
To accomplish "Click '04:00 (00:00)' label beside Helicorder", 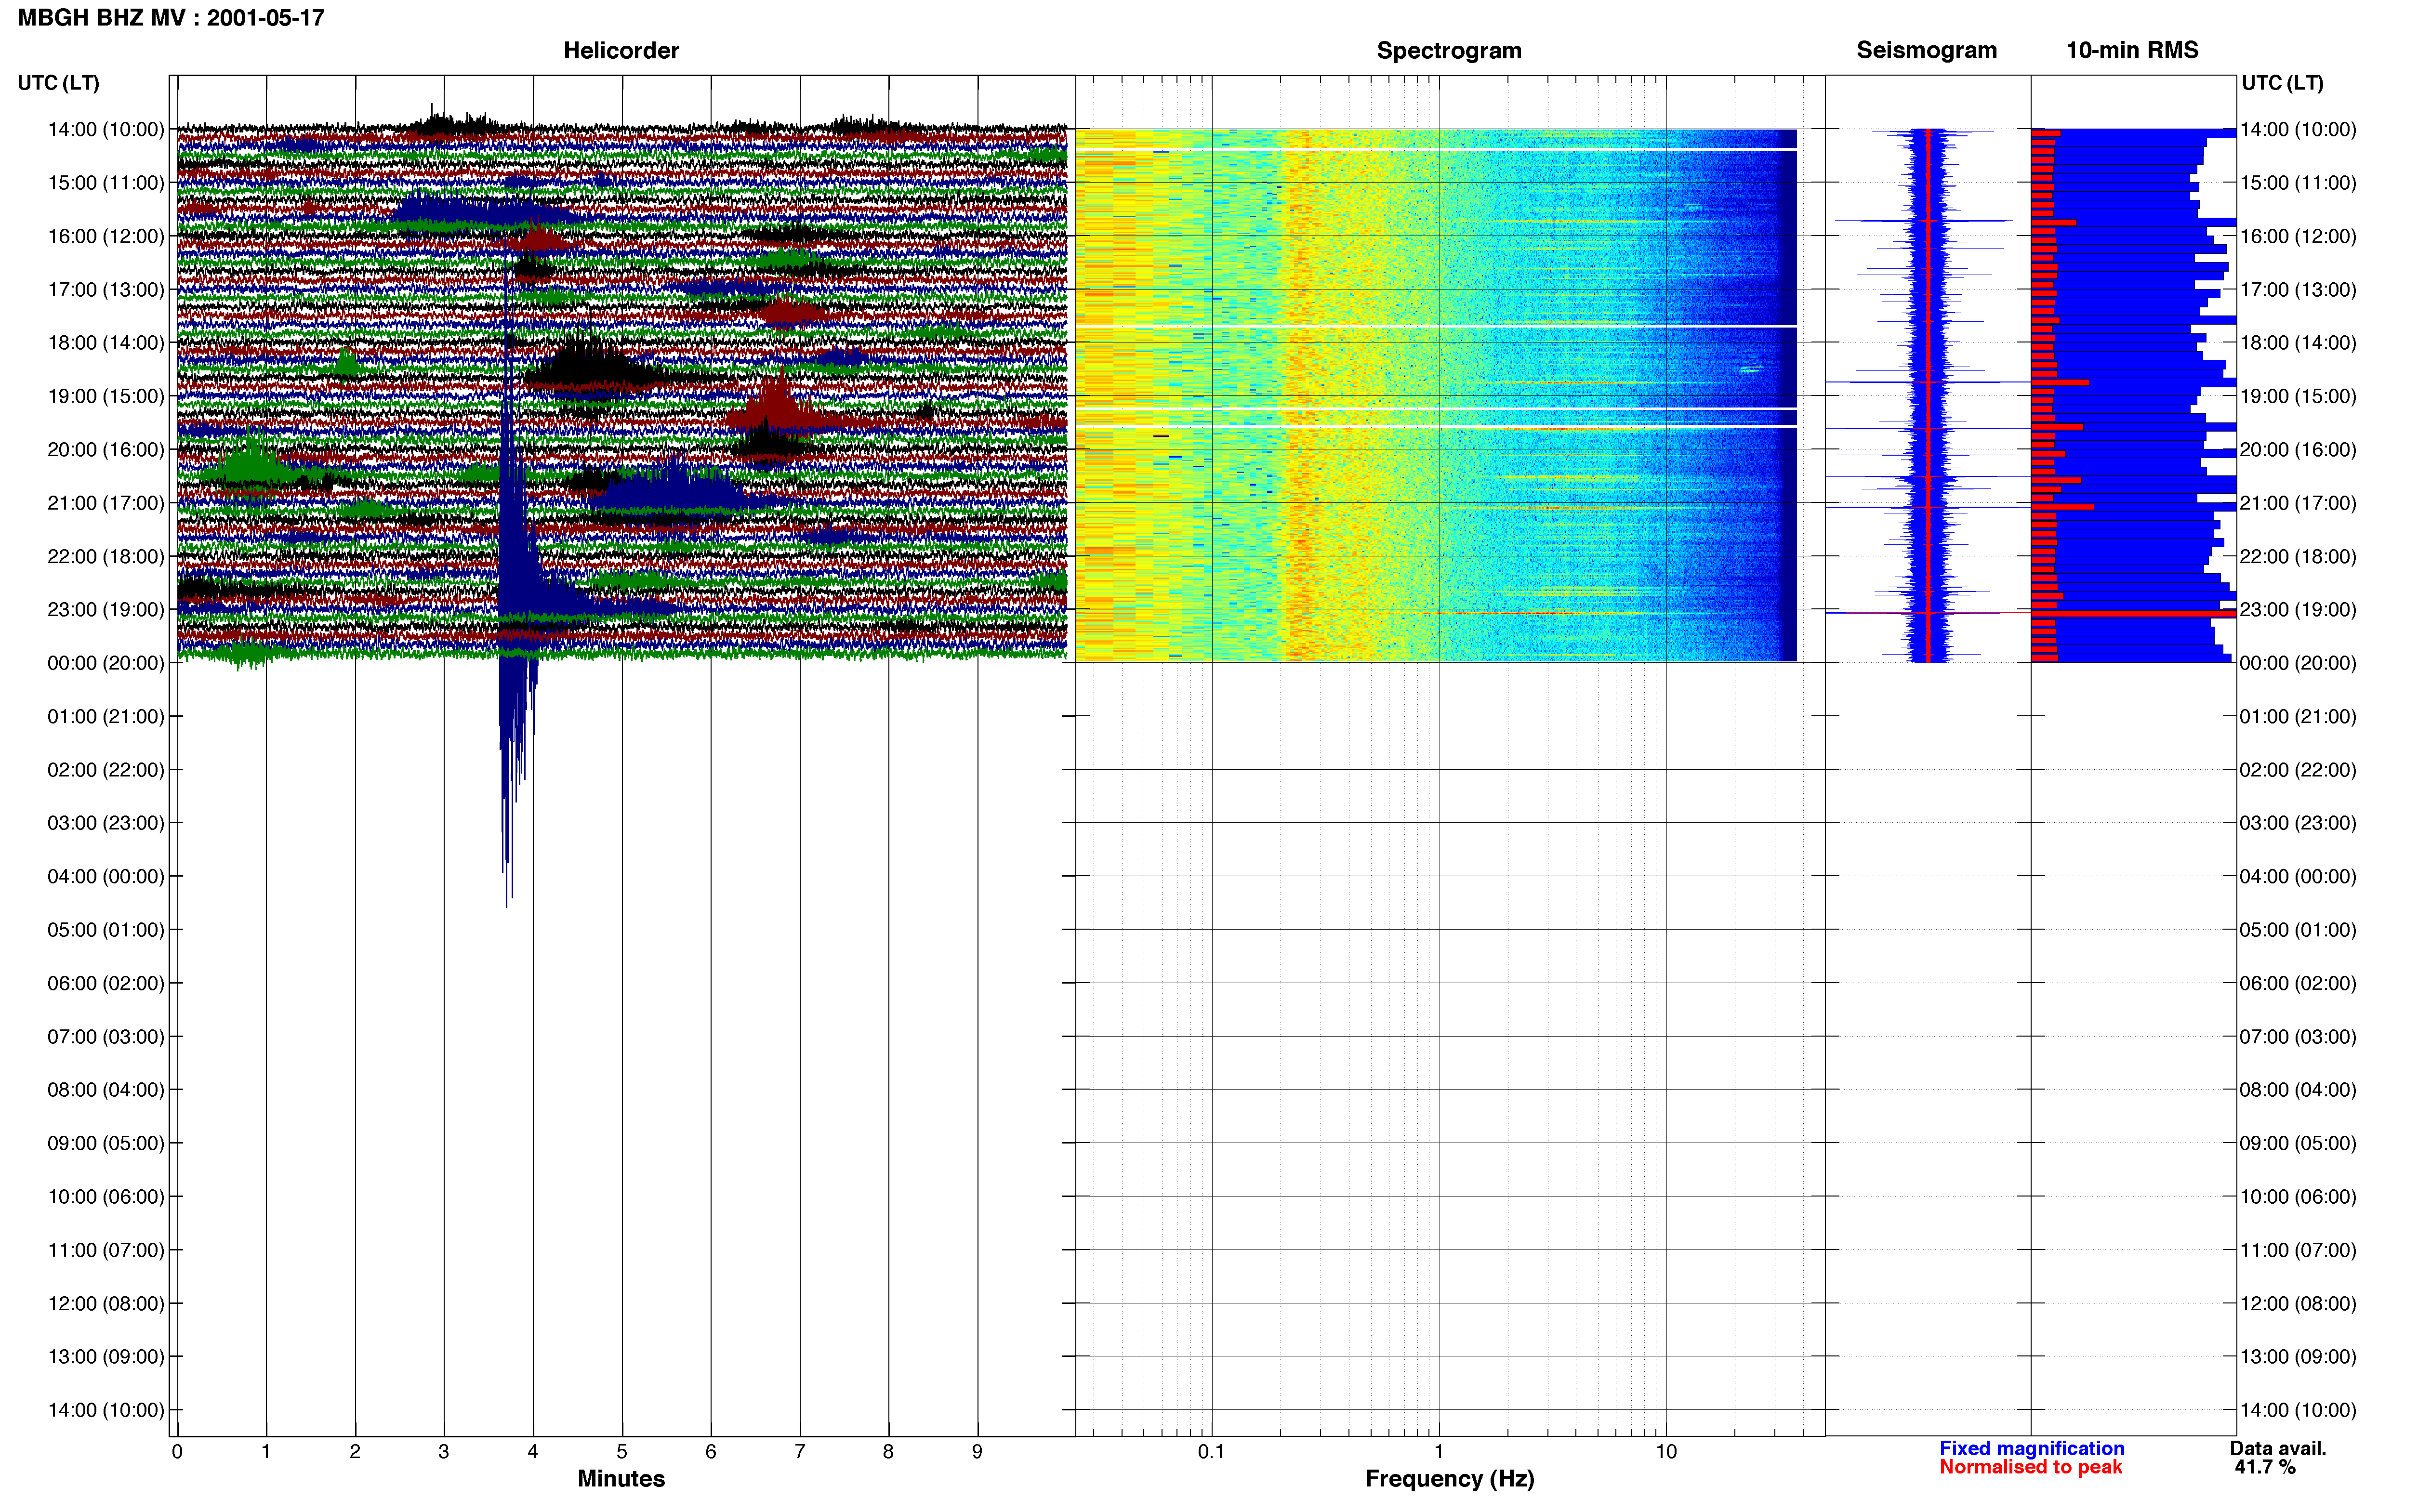I will click(106, 877).
